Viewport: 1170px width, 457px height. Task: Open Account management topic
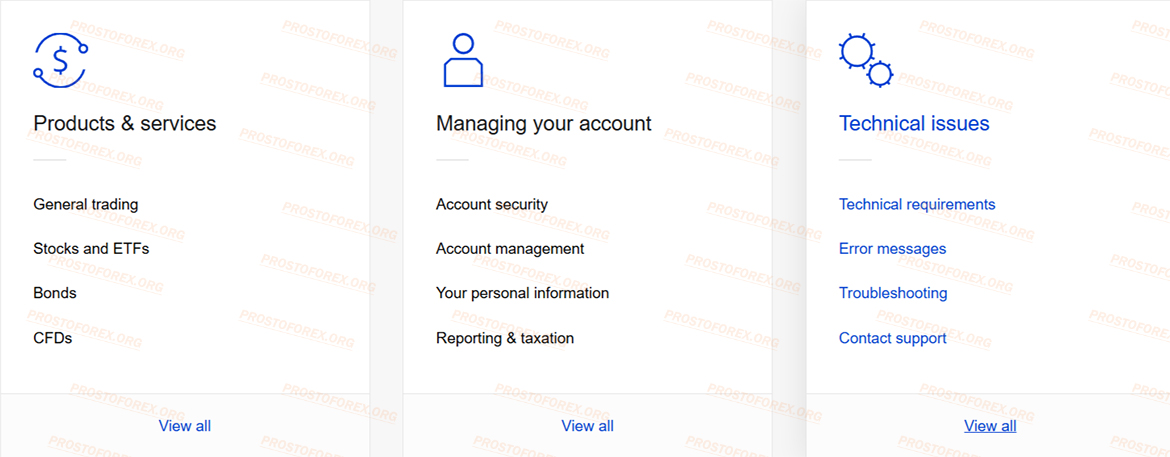[x=510, y=249]
